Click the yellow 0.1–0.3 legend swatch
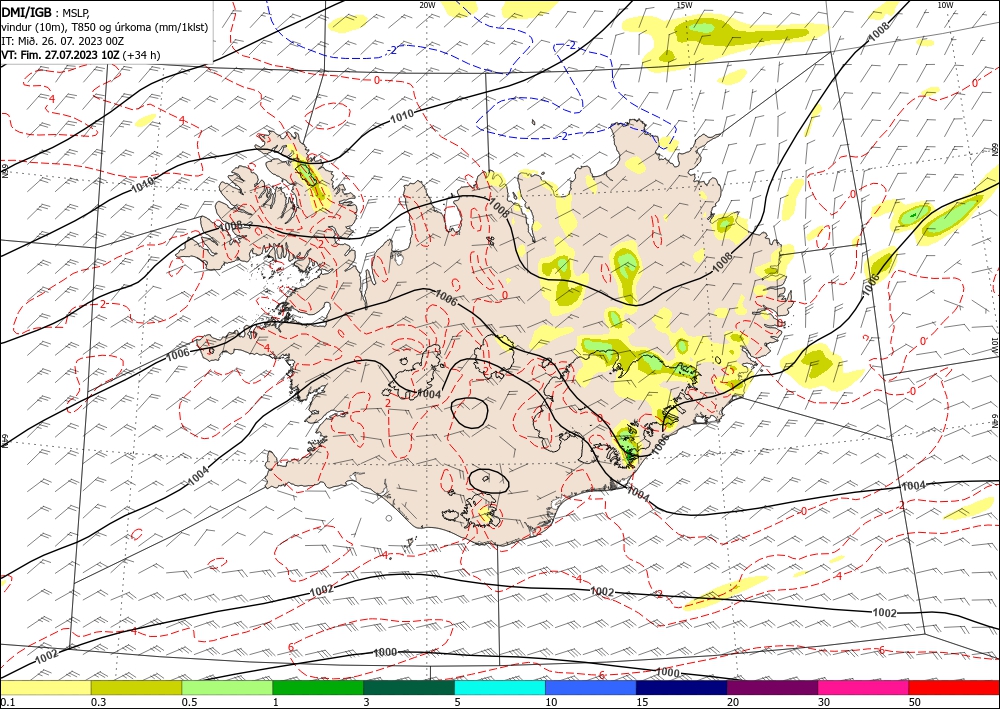Viewport: 1000px width, 709px height. click(x=45, y=687)
